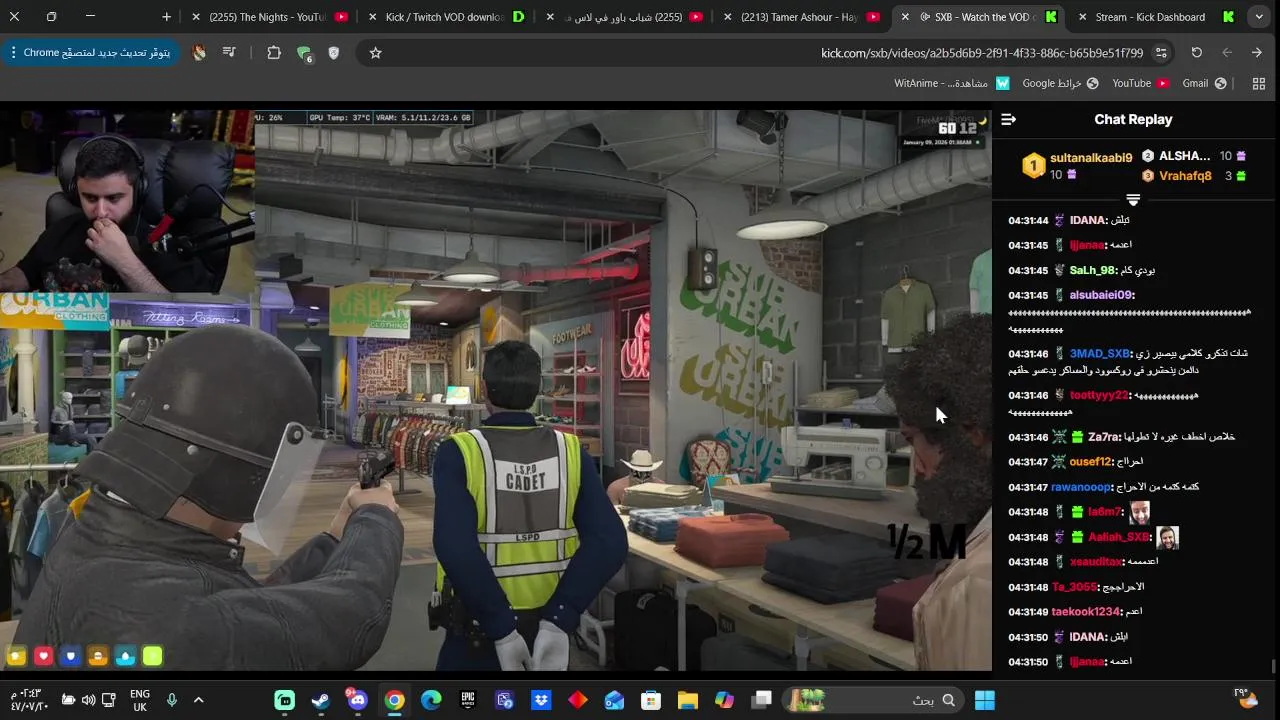Open Epic Games Launcher from taskbar
This screenshot has width=1280, height=720.
(468, 700)
